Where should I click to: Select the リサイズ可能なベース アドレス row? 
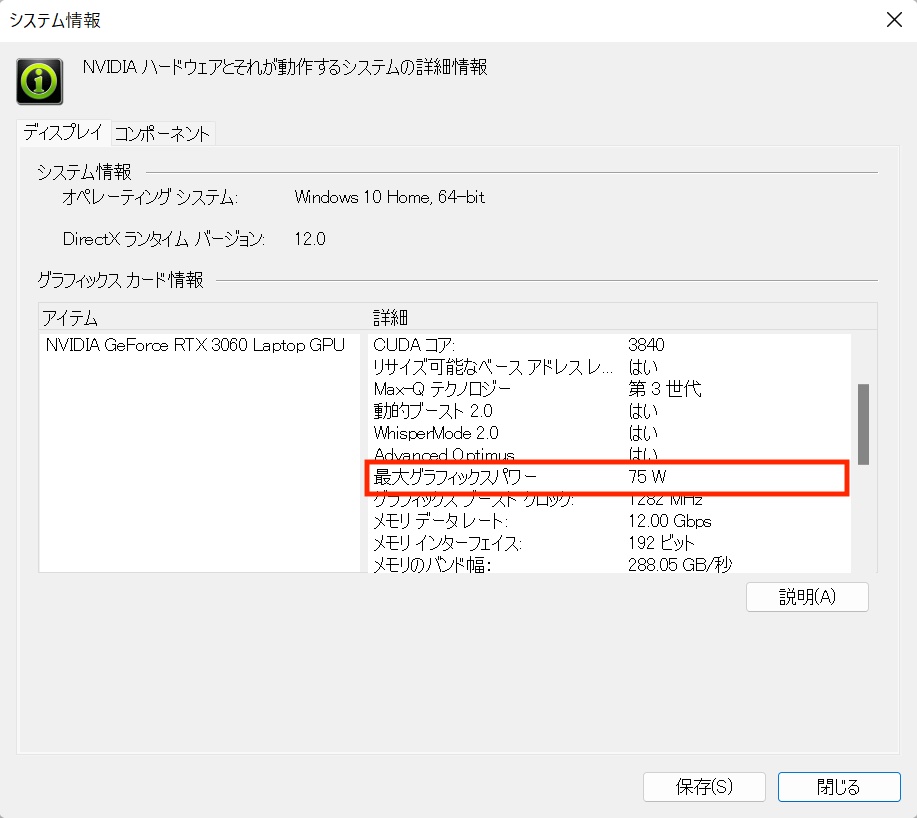pos(609,367)
